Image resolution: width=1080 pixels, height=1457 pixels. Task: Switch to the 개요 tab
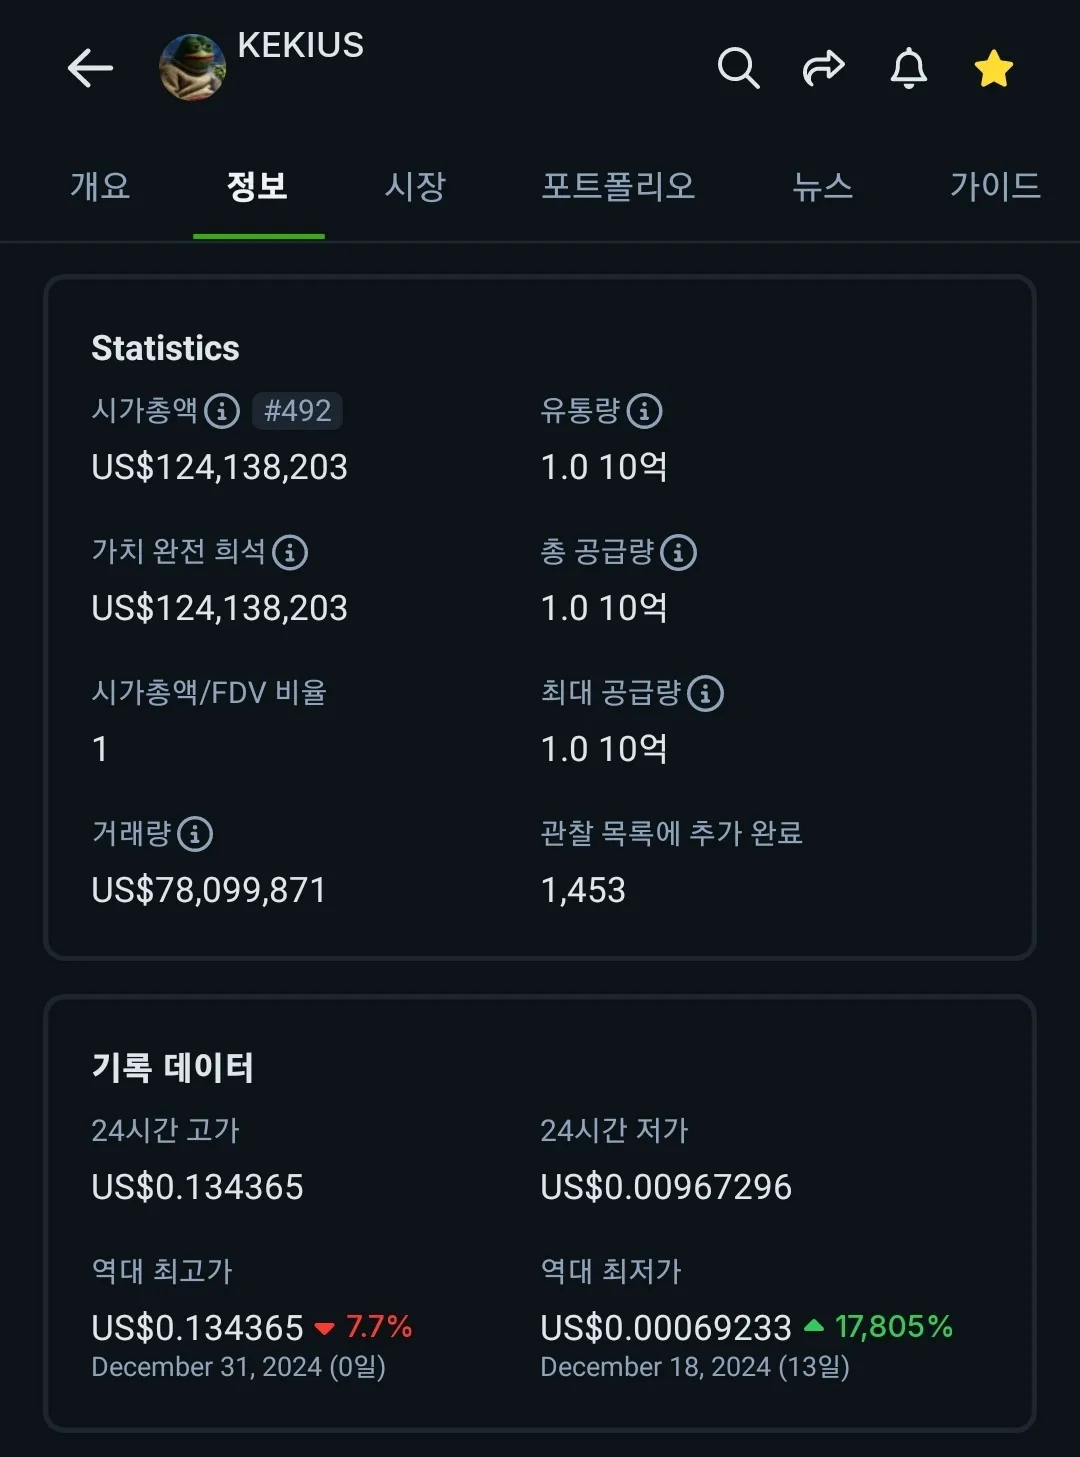point(100,186)
